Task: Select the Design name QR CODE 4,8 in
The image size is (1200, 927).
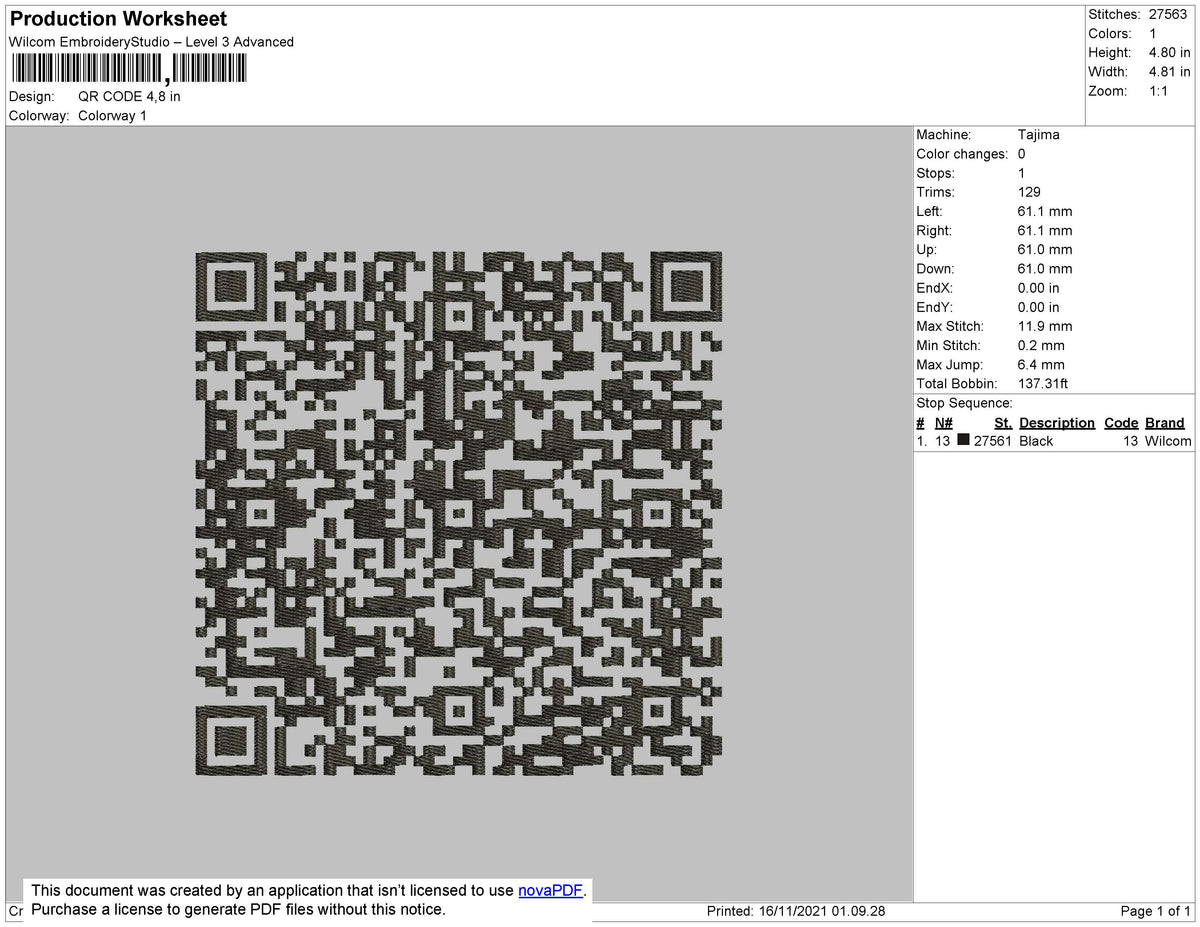Action: pyautogui.click(x=129, y=96)
